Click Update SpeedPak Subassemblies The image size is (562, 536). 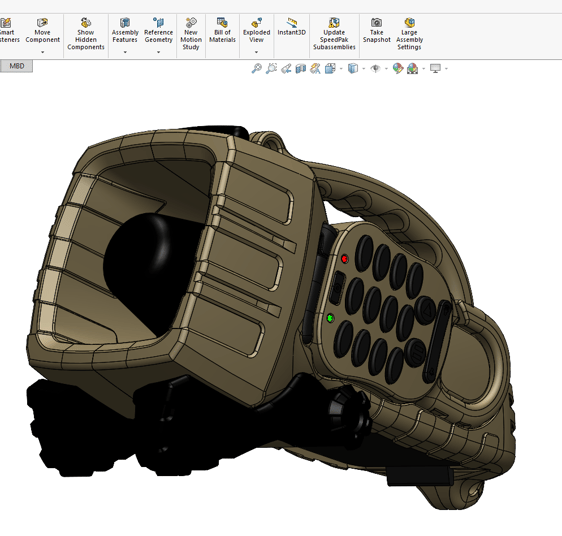(x=334, y=34)
